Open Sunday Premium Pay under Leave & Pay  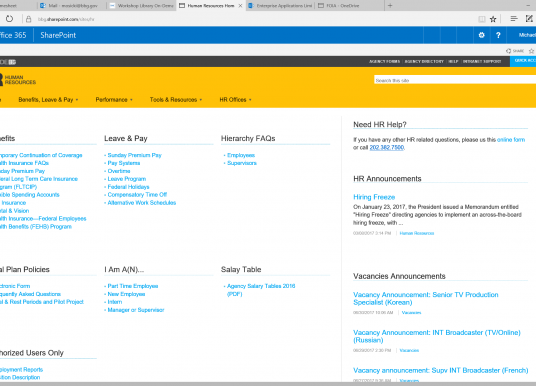134,155
